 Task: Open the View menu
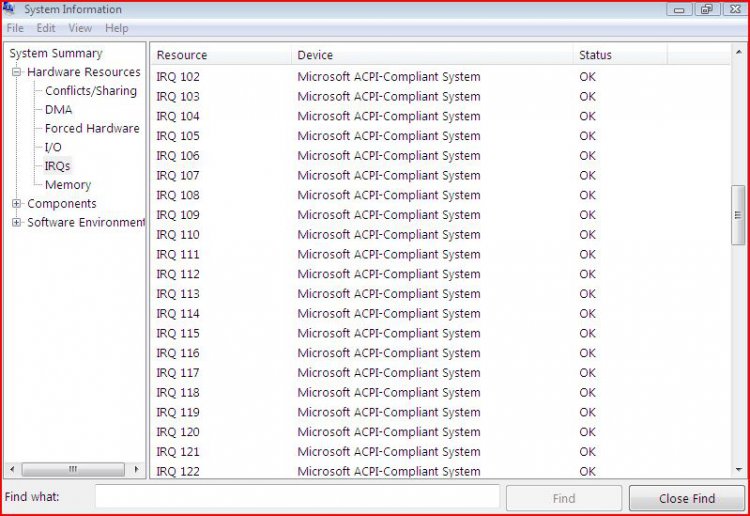tap(80, 28)
